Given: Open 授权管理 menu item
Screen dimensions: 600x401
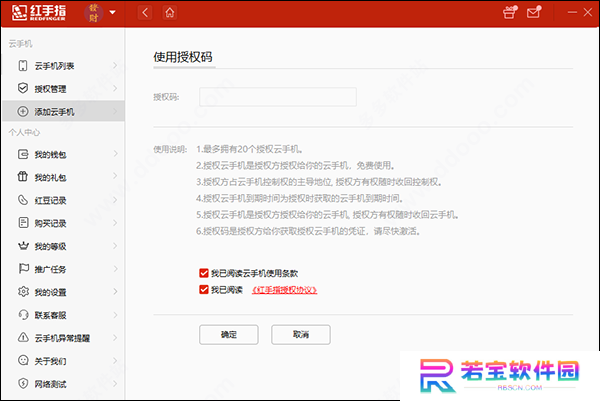Looking at the screenshot, I should (x=63, y=88).
